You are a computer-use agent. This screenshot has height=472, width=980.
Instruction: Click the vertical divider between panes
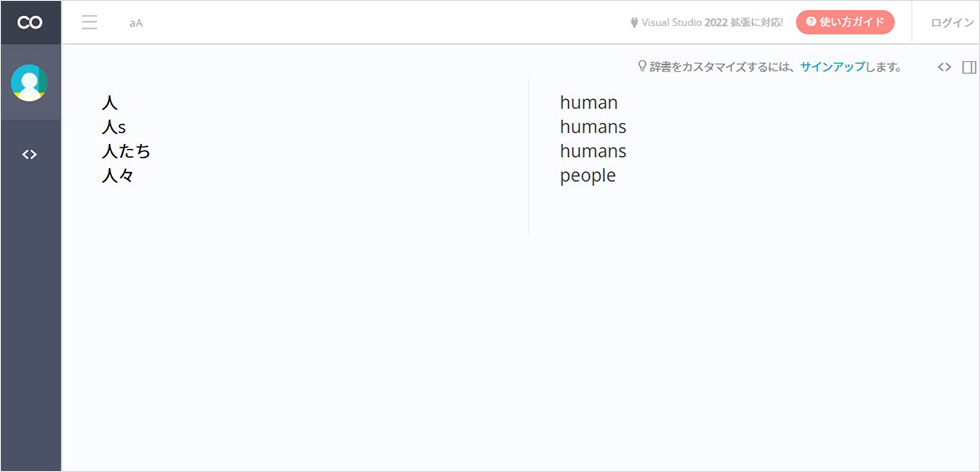[529, 158]
